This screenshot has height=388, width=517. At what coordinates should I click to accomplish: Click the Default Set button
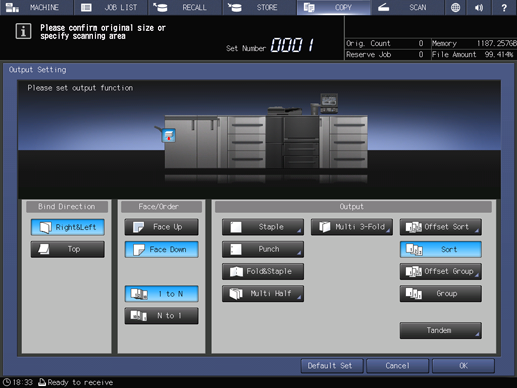(x=332, y=366)
